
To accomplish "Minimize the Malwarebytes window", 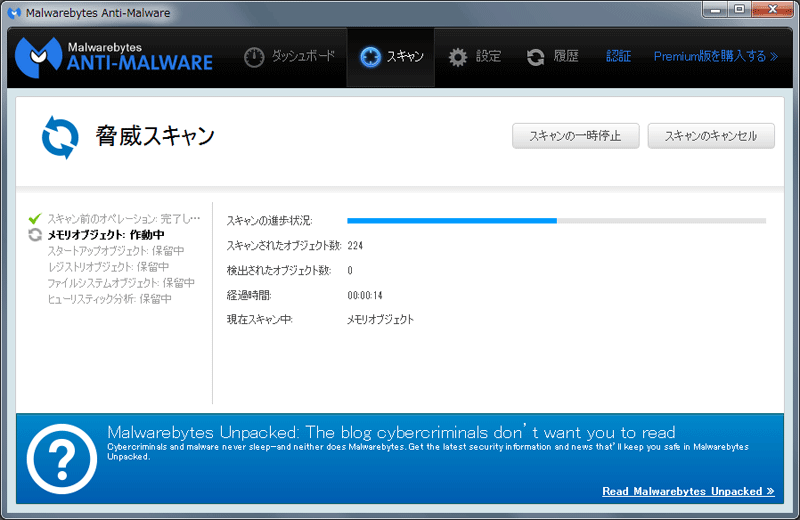I will coord(715,10).
